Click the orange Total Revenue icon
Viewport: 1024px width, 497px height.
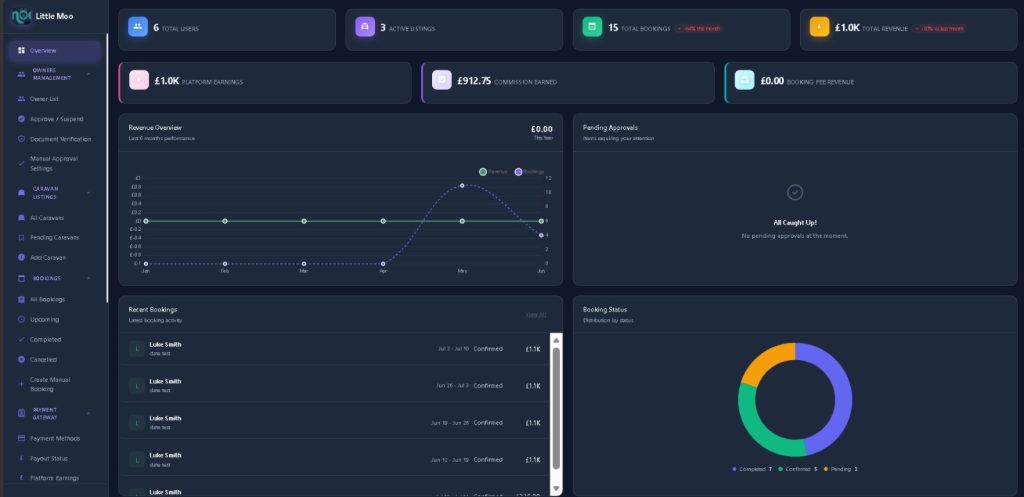[820, 27]
